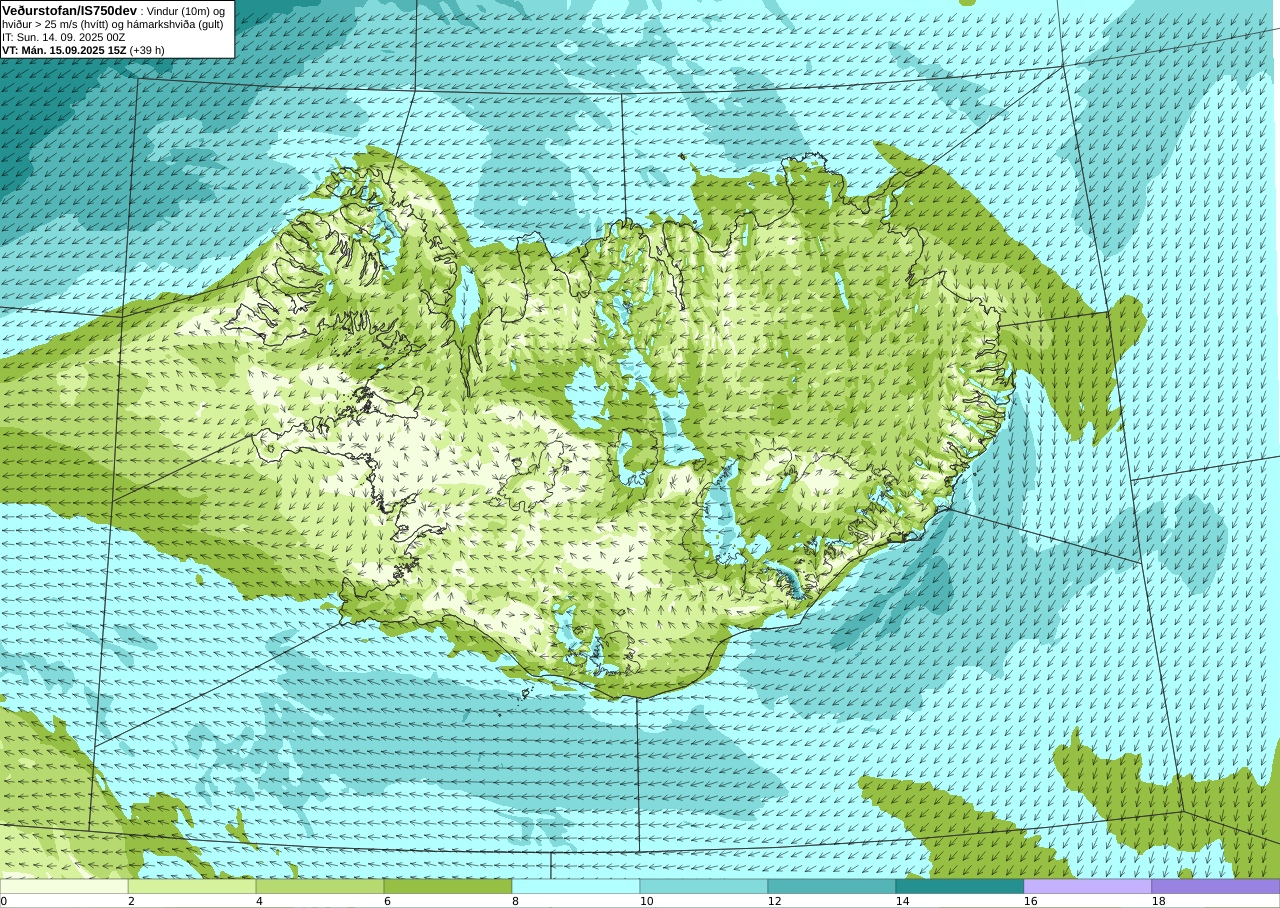Click legend tick label '2'

tap(131, 901)
